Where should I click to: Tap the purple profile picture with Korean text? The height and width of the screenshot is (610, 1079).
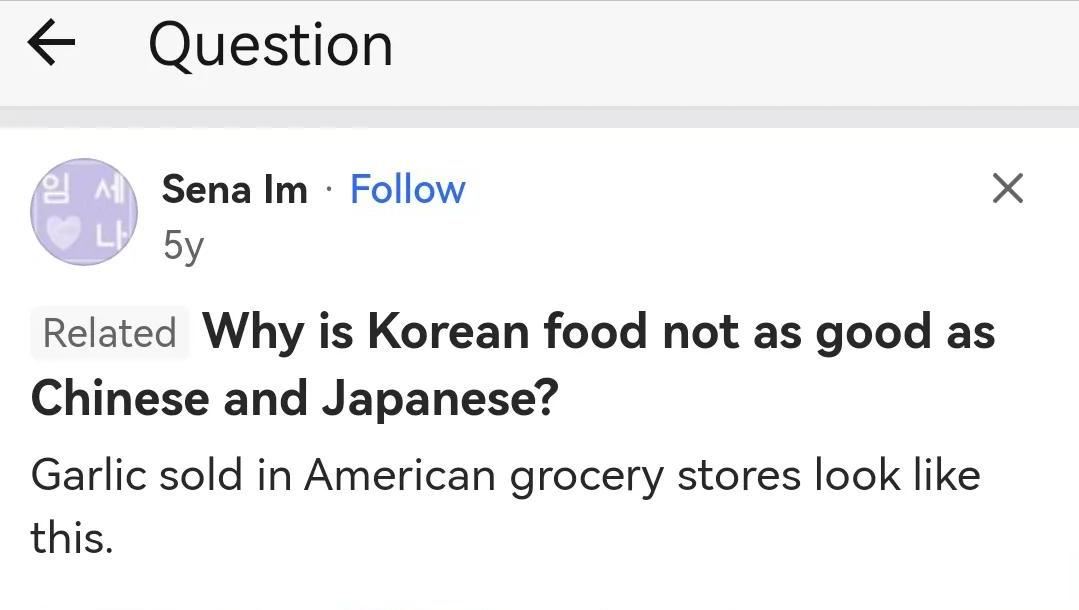[x=85, y=212]
